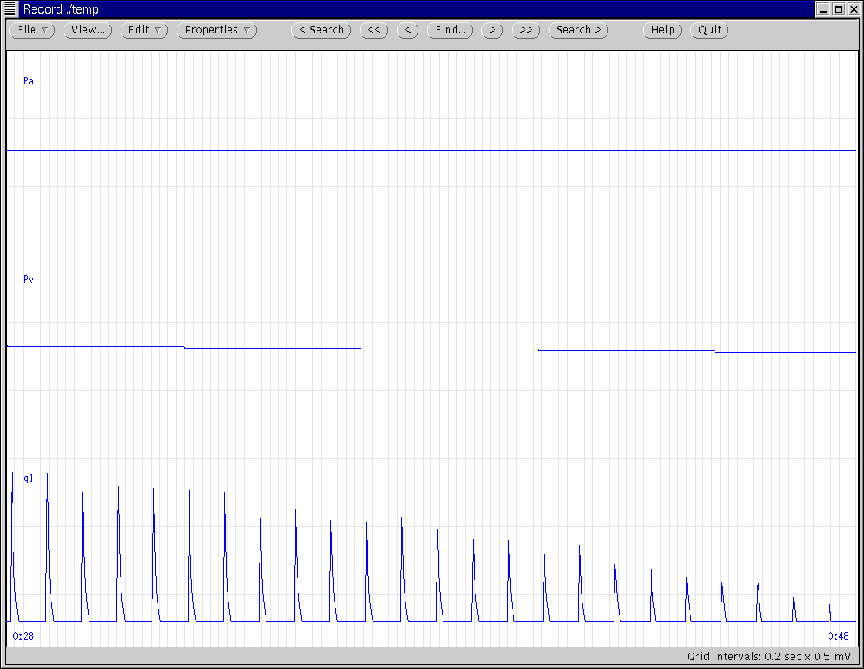This screenshot has height=669, width=864.
Task: Close the Record ./temp window
Action: [854, 9]
